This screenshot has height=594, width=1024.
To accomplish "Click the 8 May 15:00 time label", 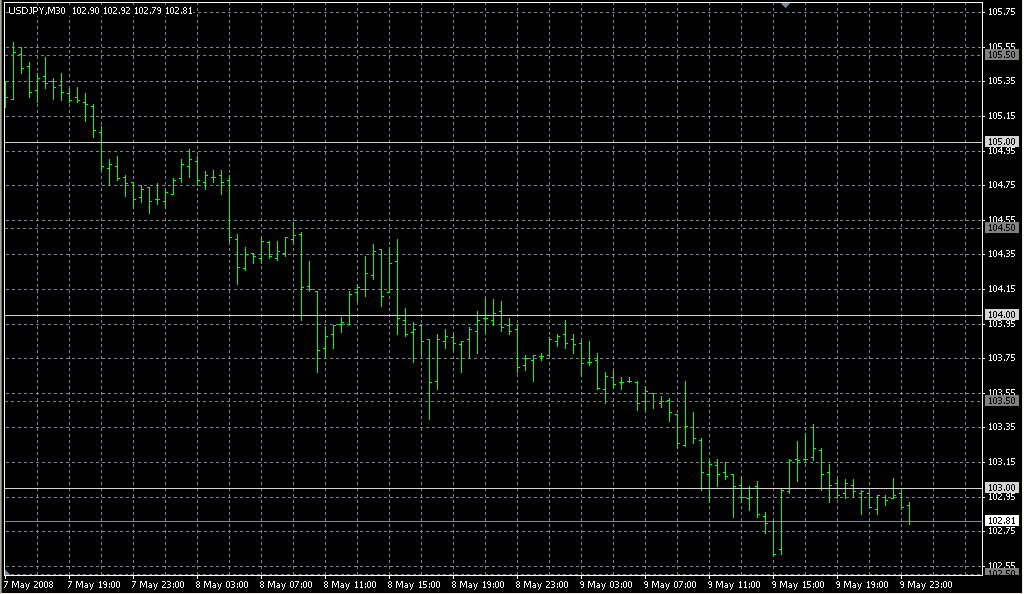I will point(413,584).
